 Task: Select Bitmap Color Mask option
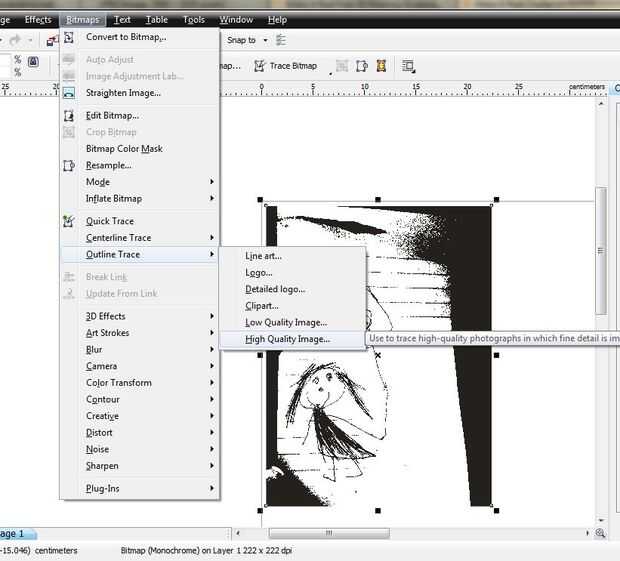point(124,149)
